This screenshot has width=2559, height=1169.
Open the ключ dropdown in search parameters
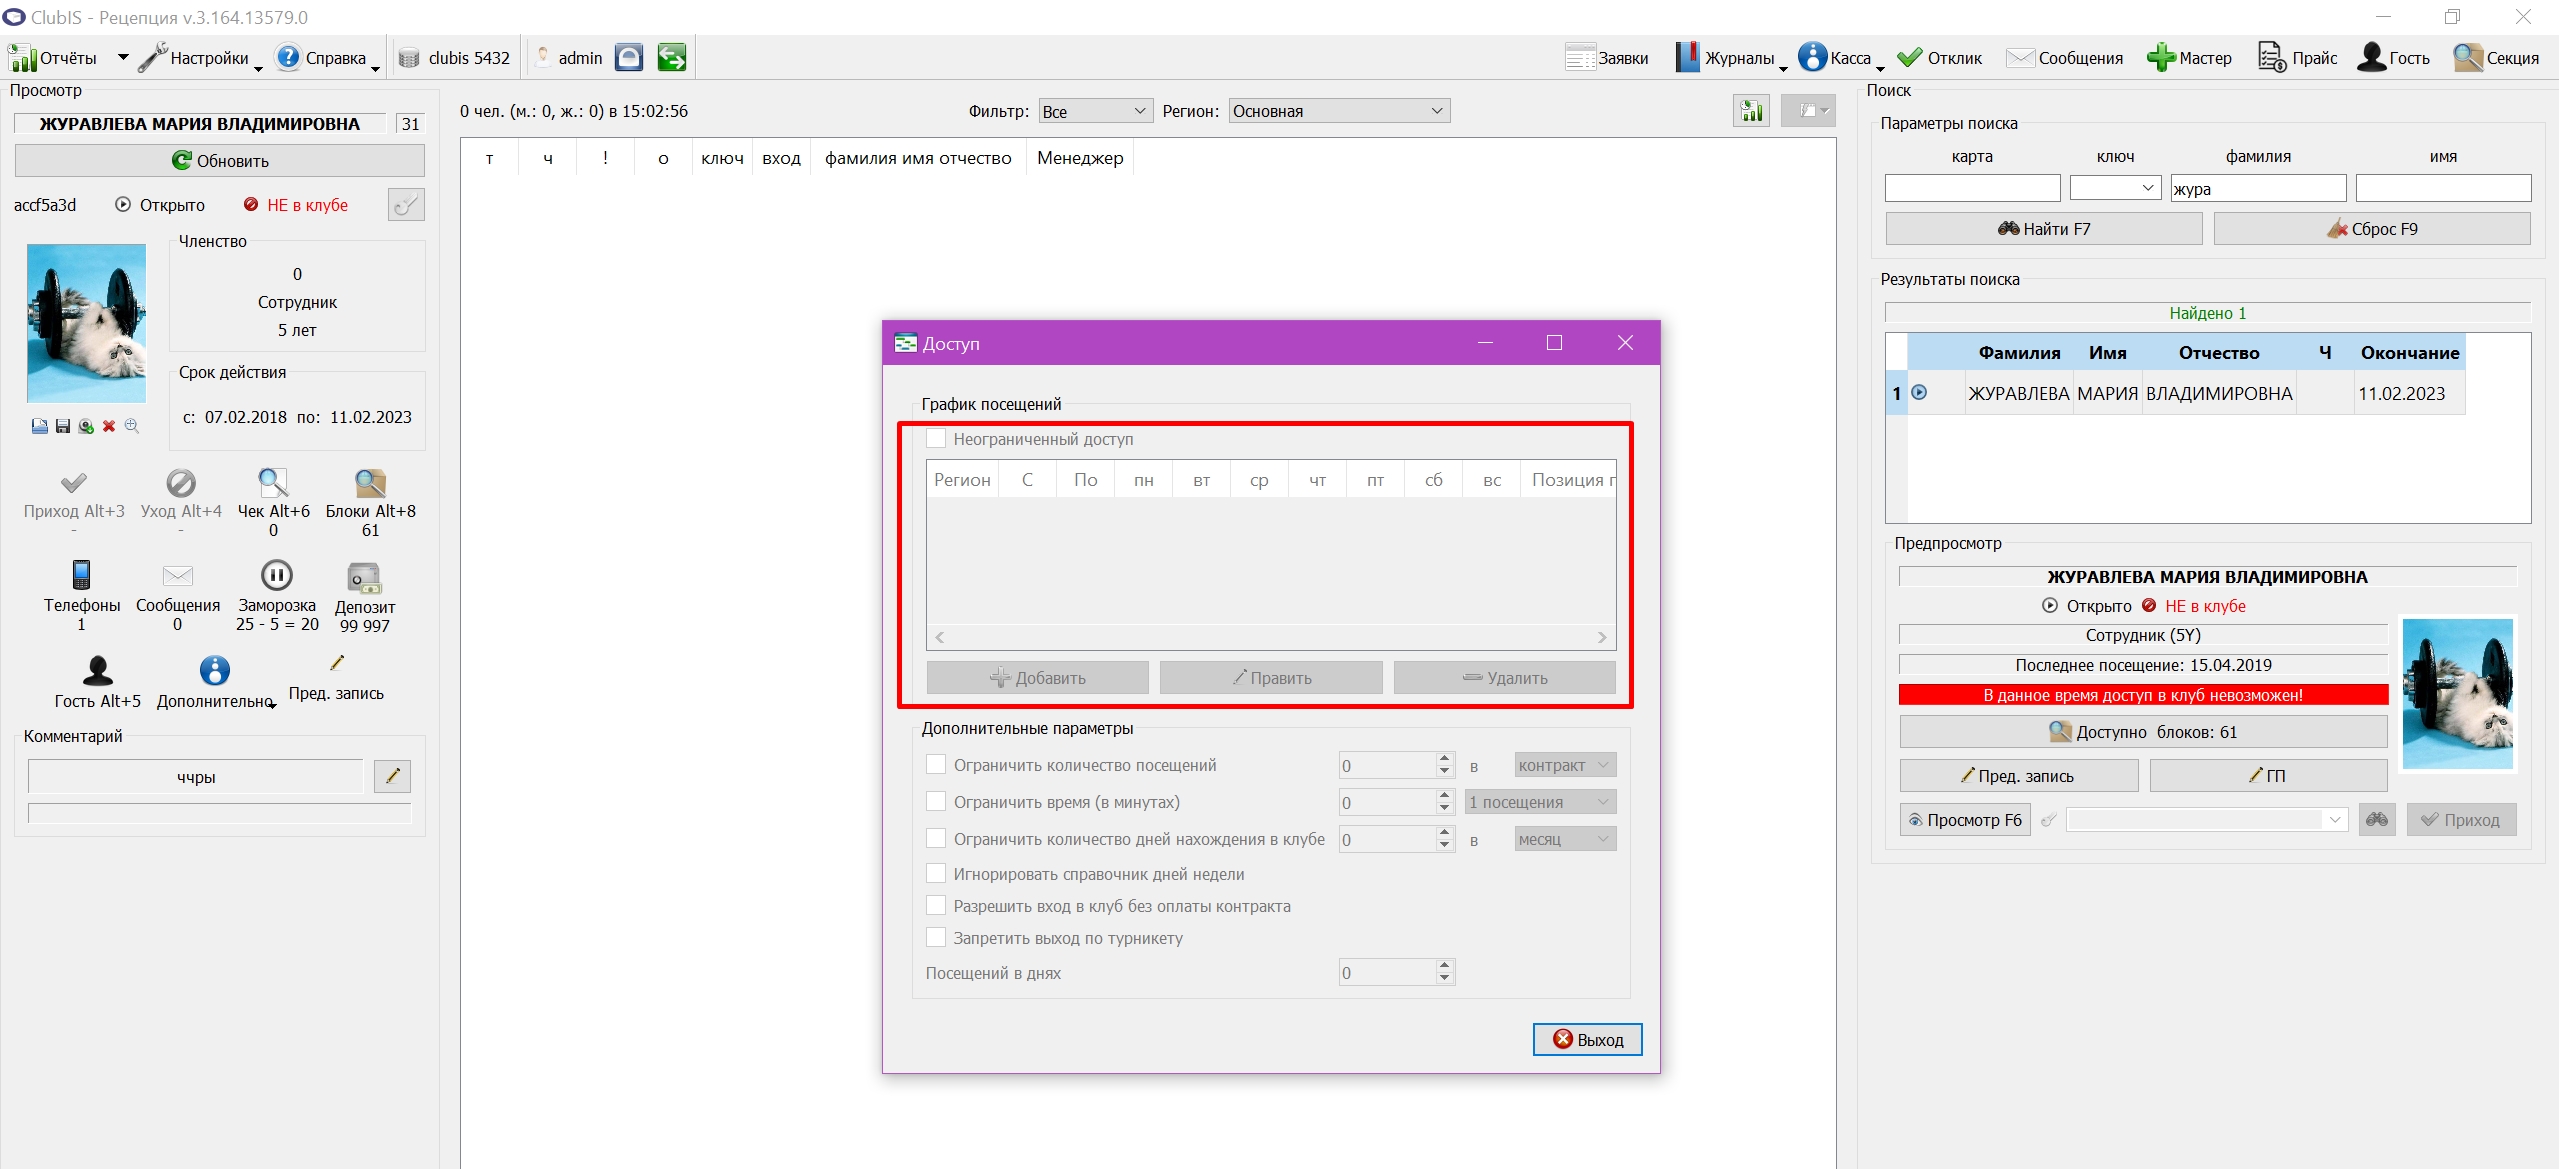[2115, 188]
